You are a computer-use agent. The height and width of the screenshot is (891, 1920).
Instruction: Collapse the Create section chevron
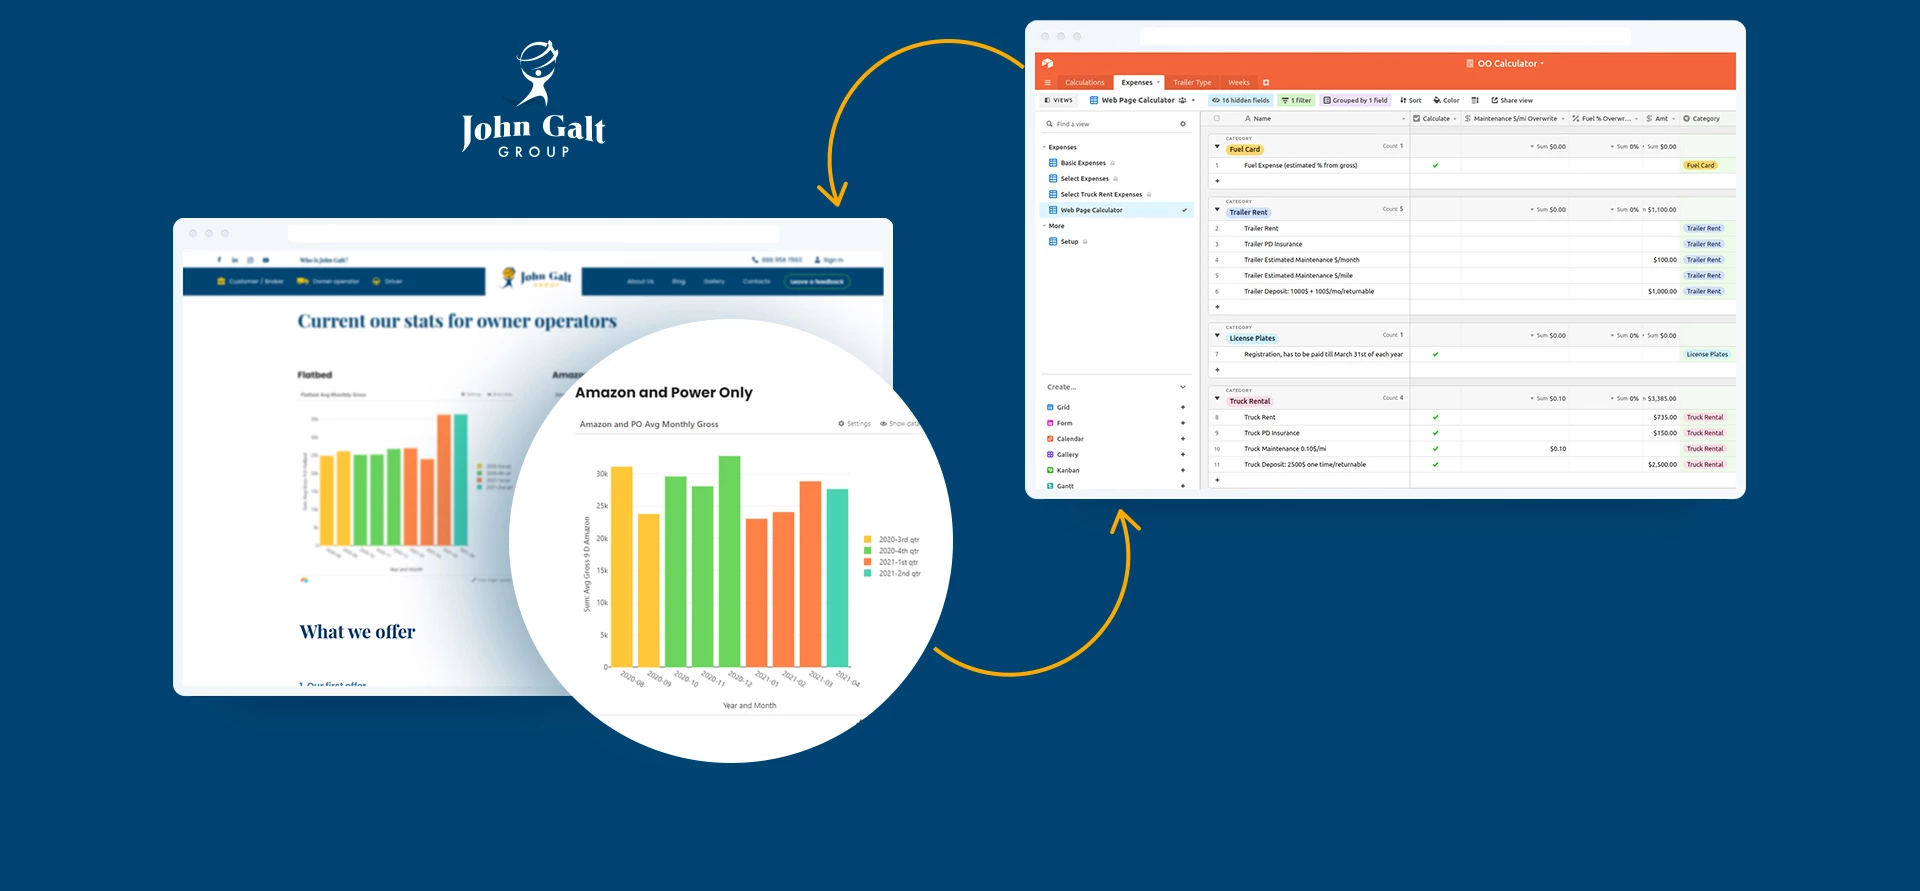pos(1183,387)
